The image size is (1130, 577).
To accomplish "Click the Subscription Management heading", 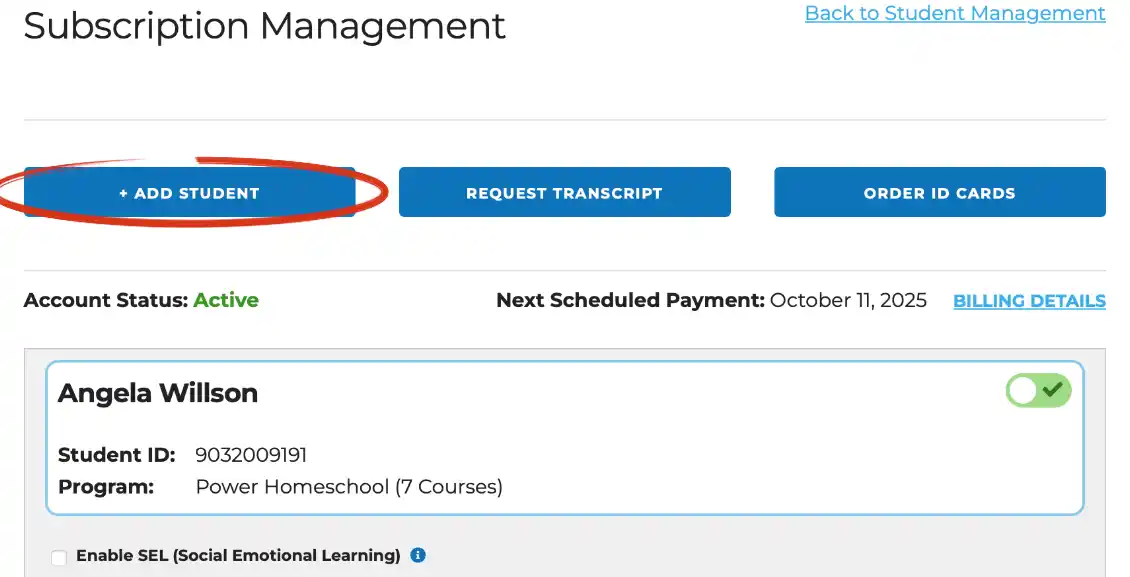I will point(264,27).
